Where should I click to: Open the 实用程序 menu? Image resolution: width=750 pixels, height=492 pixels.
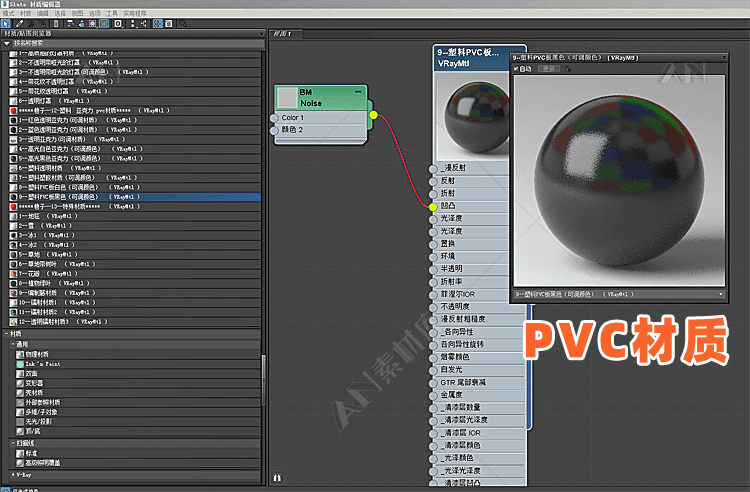135,13
